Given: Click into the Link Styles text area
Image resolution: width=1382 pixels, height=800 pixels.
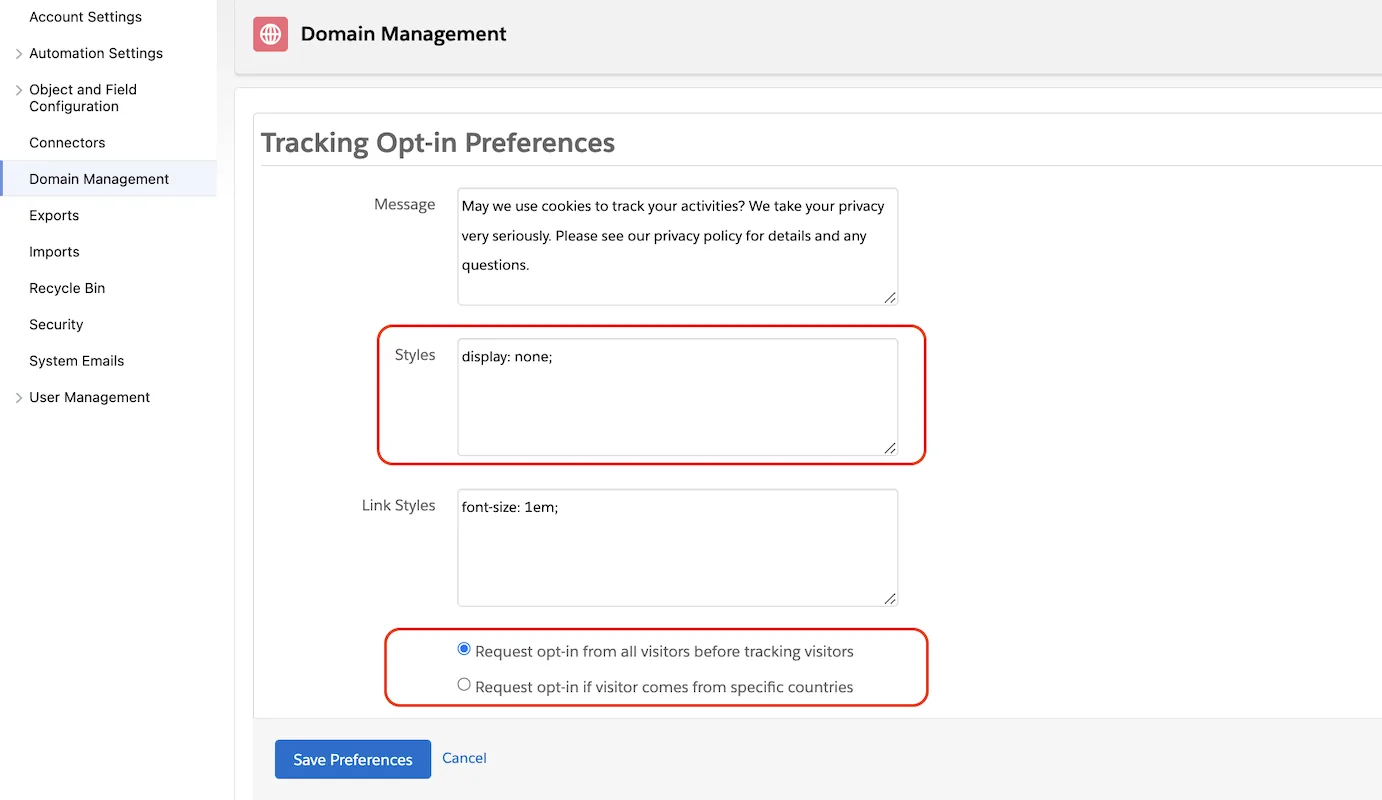Looking at the screenshot, I should coord(678,547).
